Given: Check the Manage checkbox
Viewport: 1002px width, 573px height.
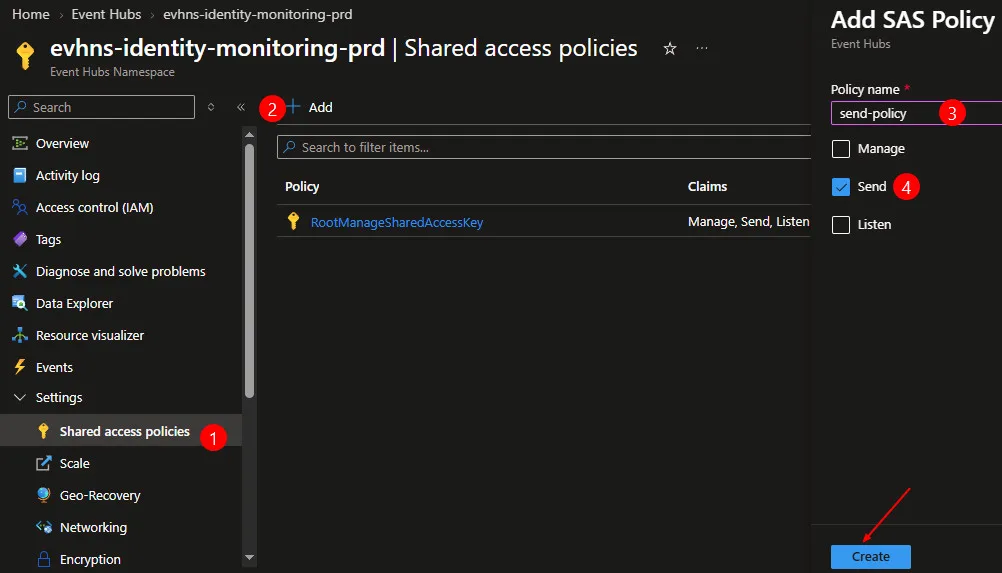Looking at the screenshot, I should point(841,149).
